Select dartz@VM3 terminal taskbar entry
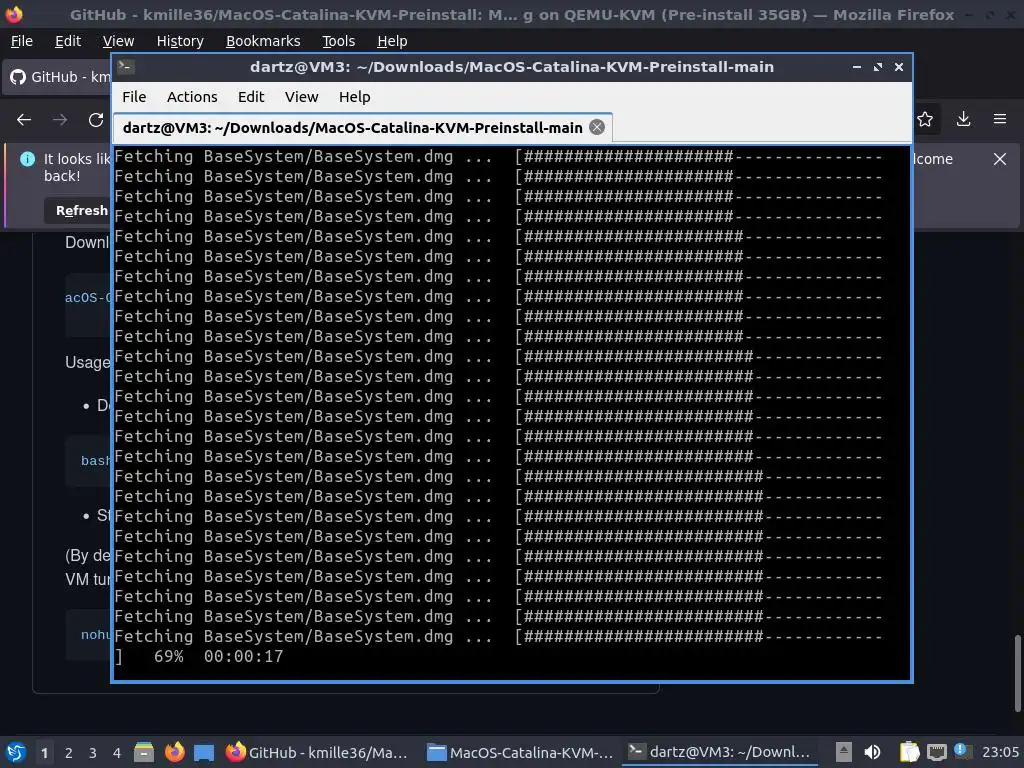The image size is (1024, 768). click(719, 752)
